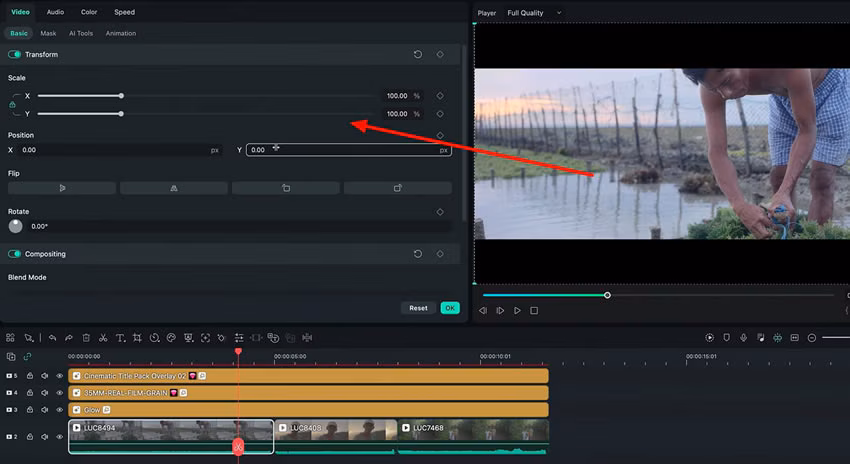Click the flip vertical button

click(x=173, y=188)
